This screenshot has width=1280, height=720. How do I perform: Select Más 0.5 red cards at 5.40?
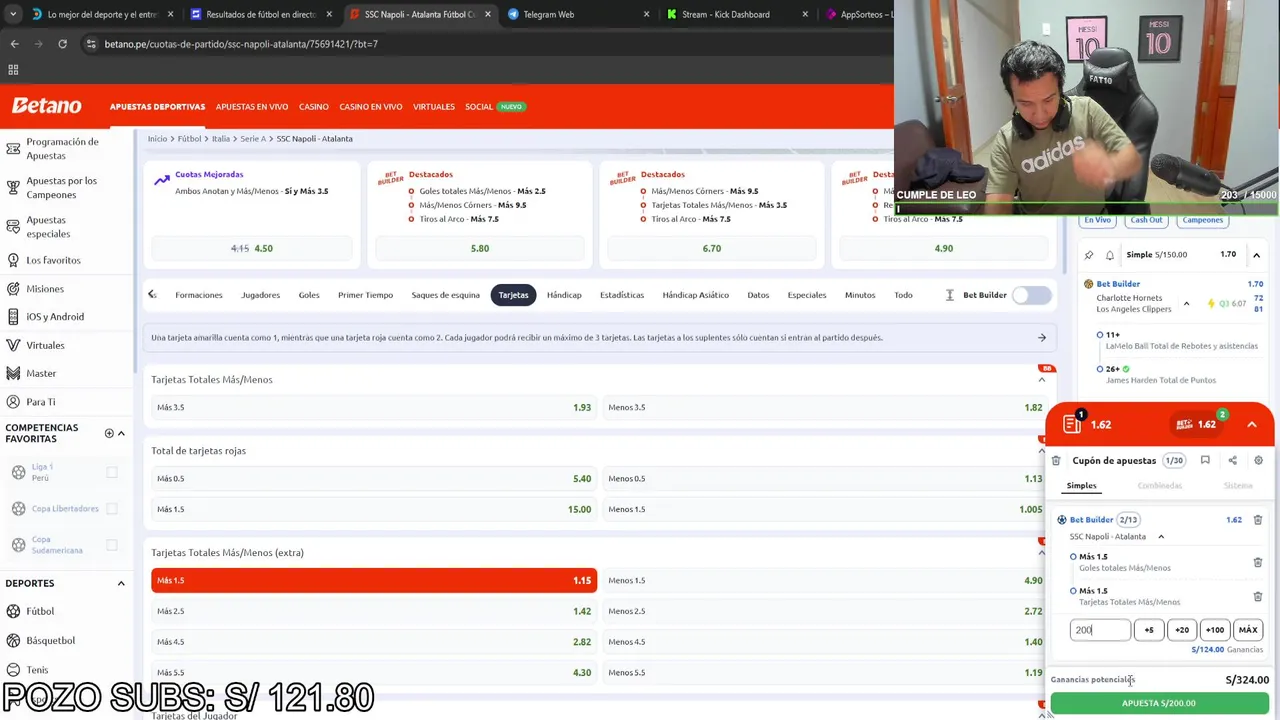click(374, 478)
